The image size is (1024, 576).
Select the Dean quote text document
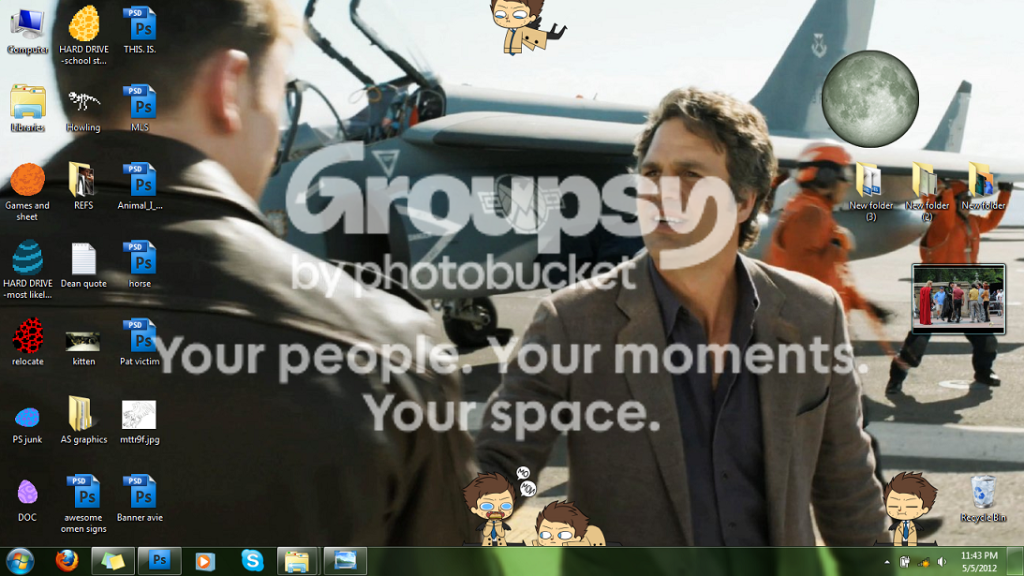pyautogui.click(x=84, y=265)
